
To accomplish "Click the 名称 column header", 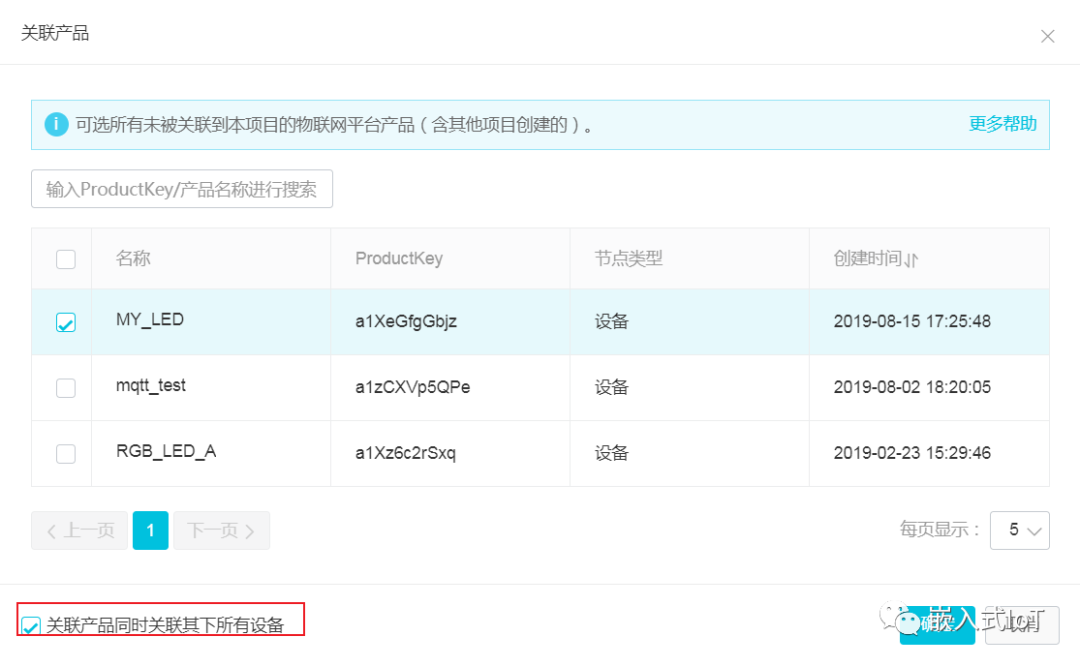I will pos(133,259).
